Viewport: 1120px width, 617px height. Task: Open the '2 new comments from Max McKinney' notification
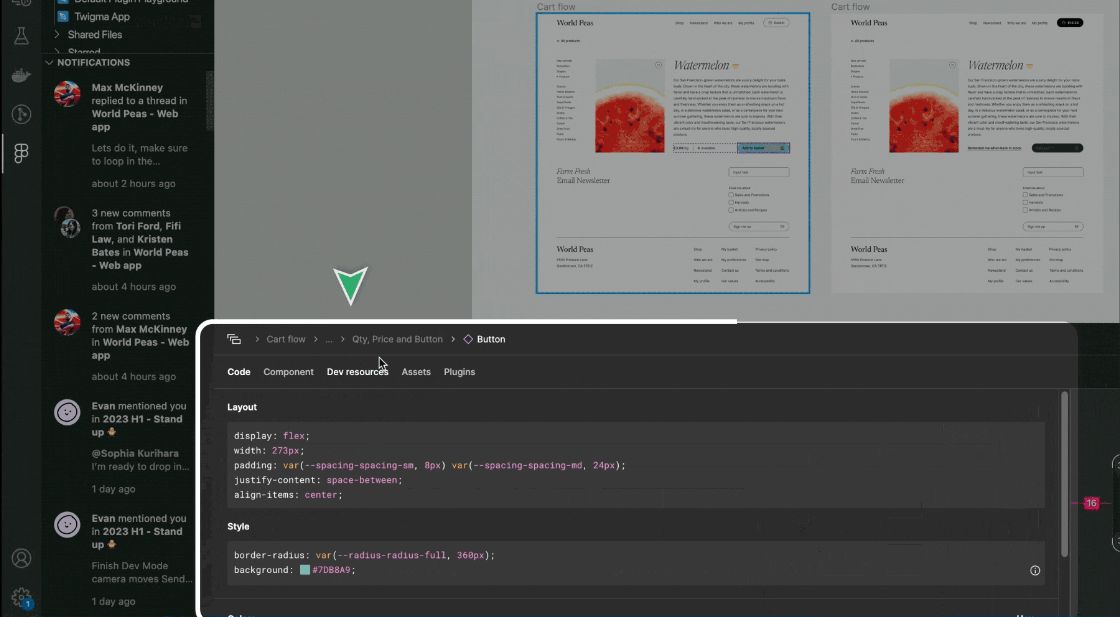(129, 346)
